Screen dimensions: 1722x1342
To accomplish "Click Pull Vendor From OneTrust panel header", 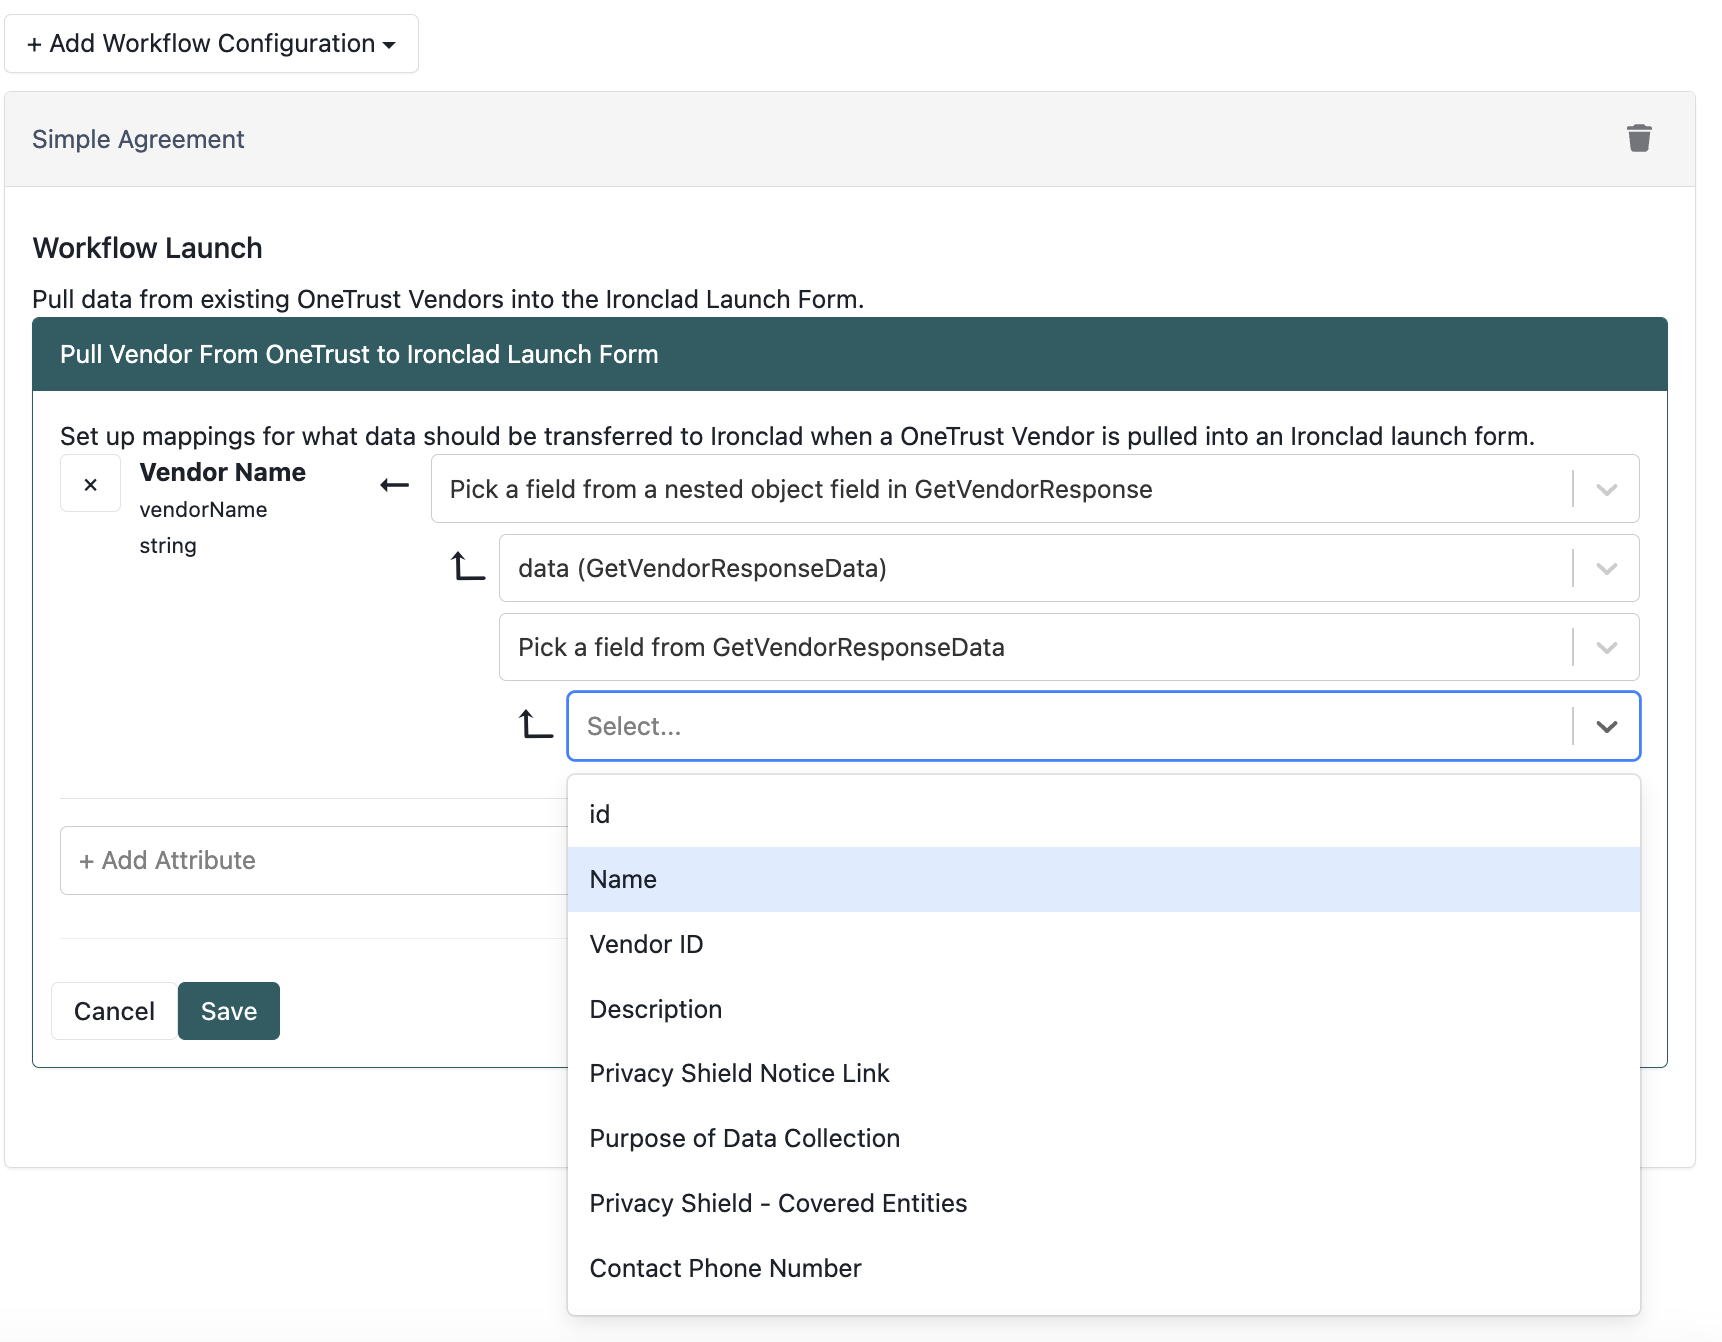I will coord(849,354).
